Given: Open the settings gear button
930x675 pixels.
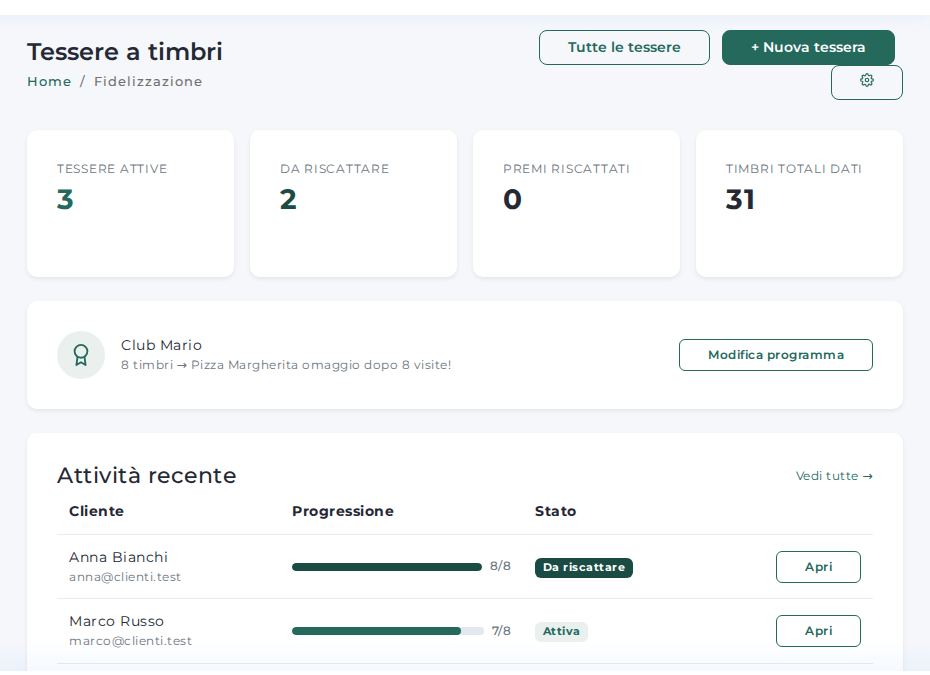Looking at the screenshot, I should (x=867, y=82).
